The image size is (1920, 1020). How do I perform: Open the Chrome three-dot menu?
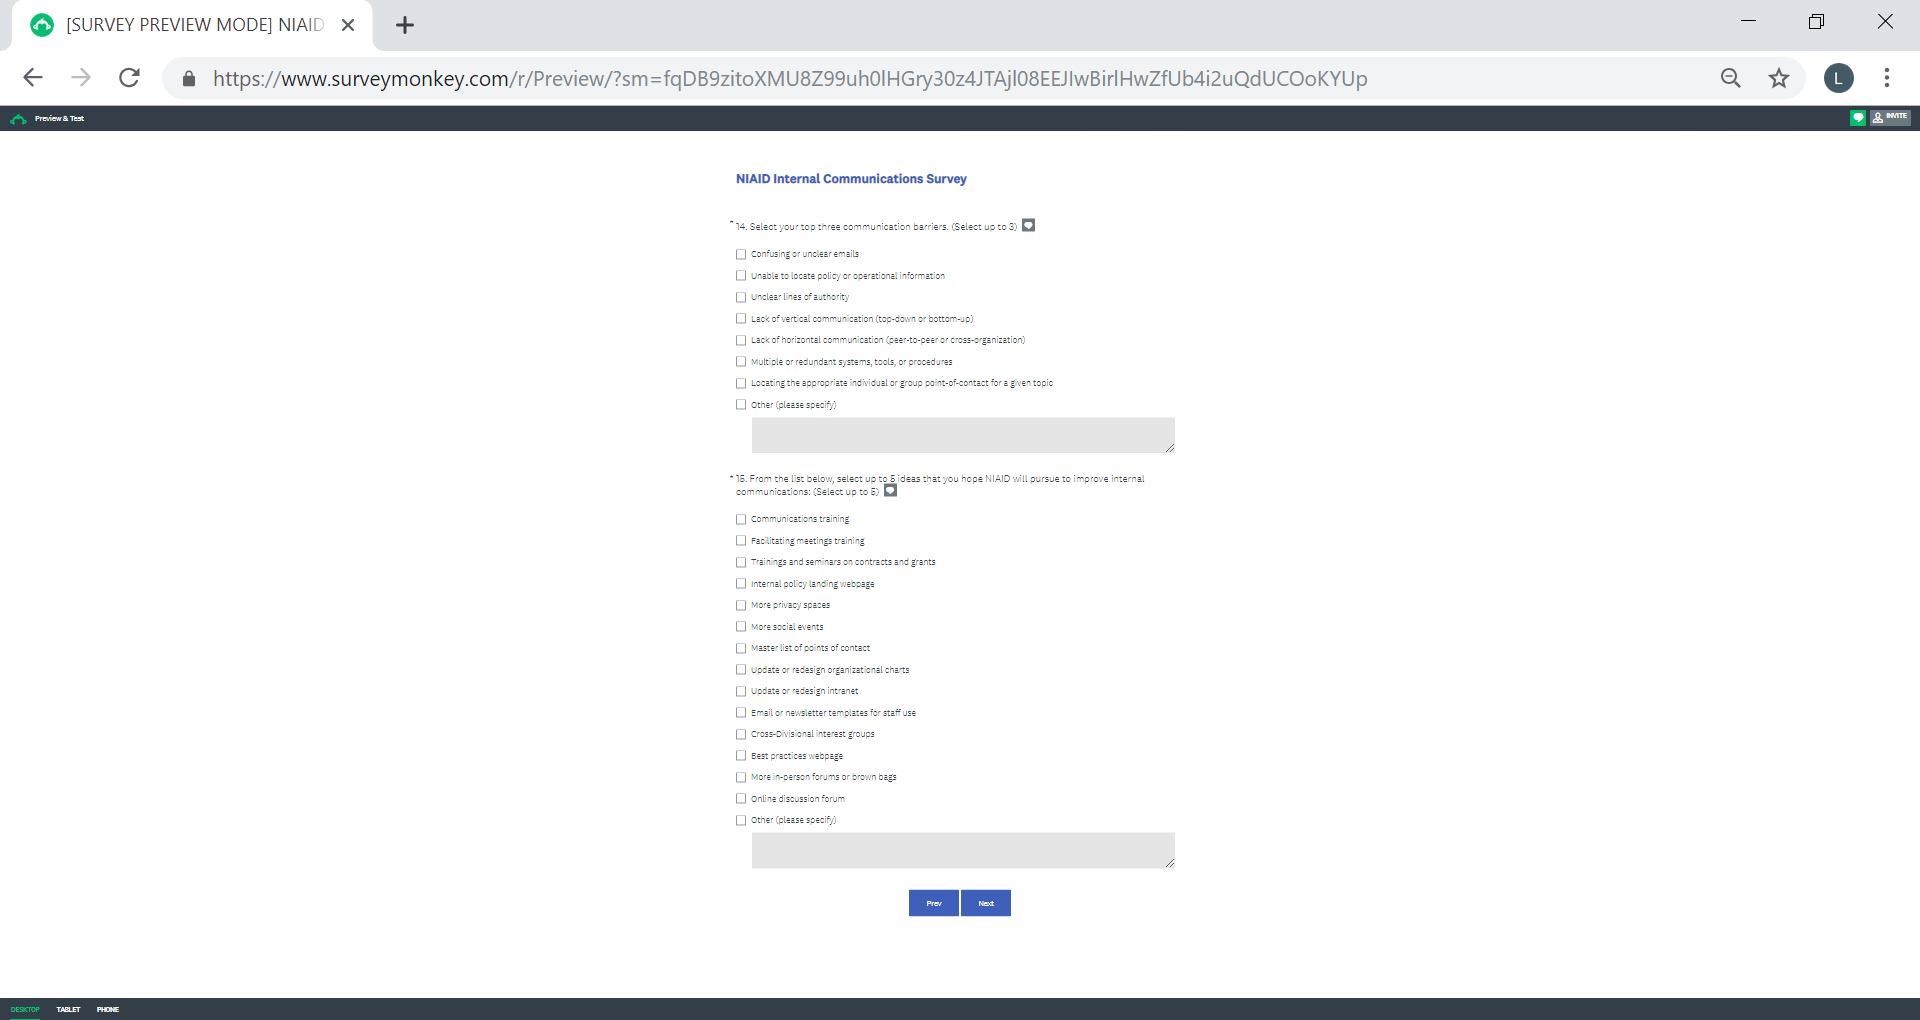coord(1886,78)
